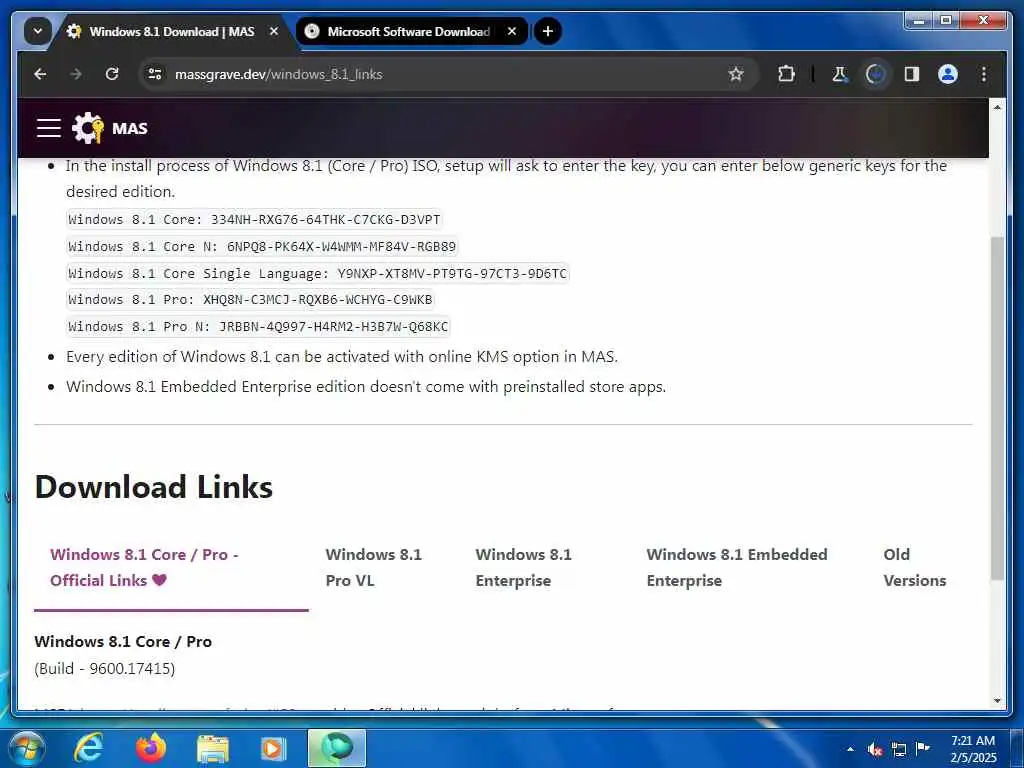The image size is (1024, 768).
Task: Click the scrollbar up arrow
Action: click(997, 106)
